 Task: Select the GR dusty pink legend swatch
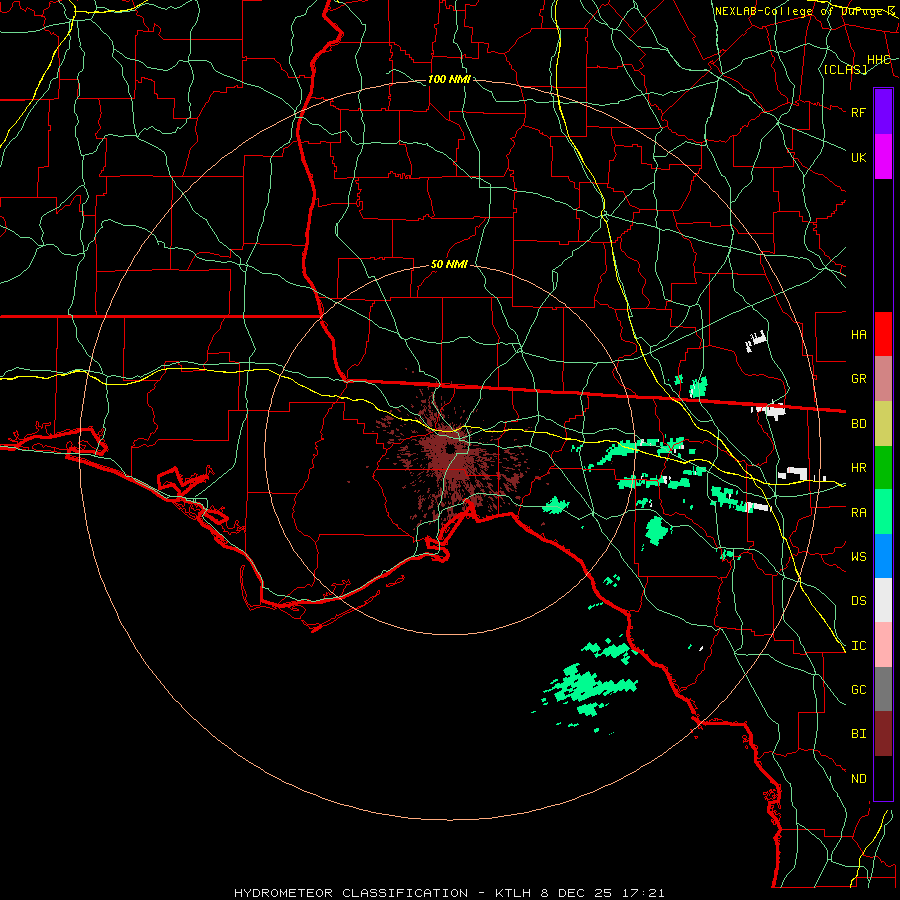click(x=883, y=379)
